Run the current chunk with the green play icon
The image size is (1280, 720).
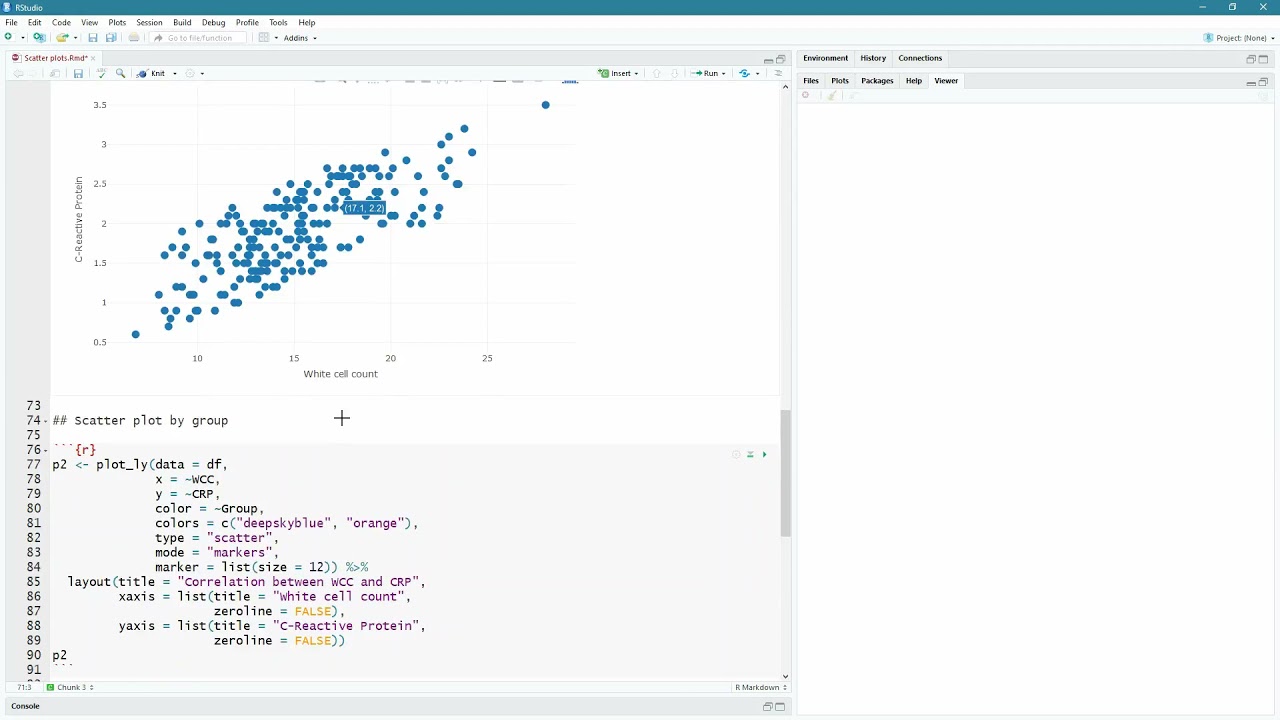pyautogui.click(x=764, y=455)
